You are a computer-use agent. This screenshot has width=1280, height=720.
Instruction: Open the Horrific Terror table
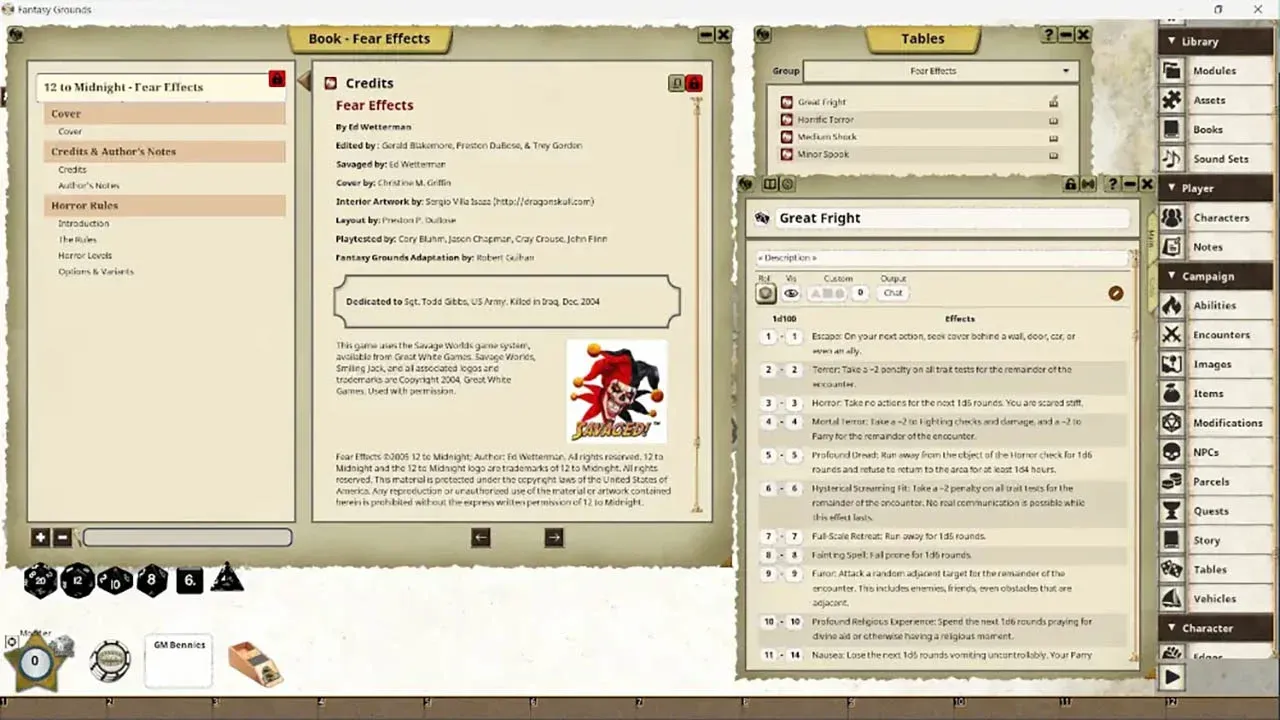(826, 120)
